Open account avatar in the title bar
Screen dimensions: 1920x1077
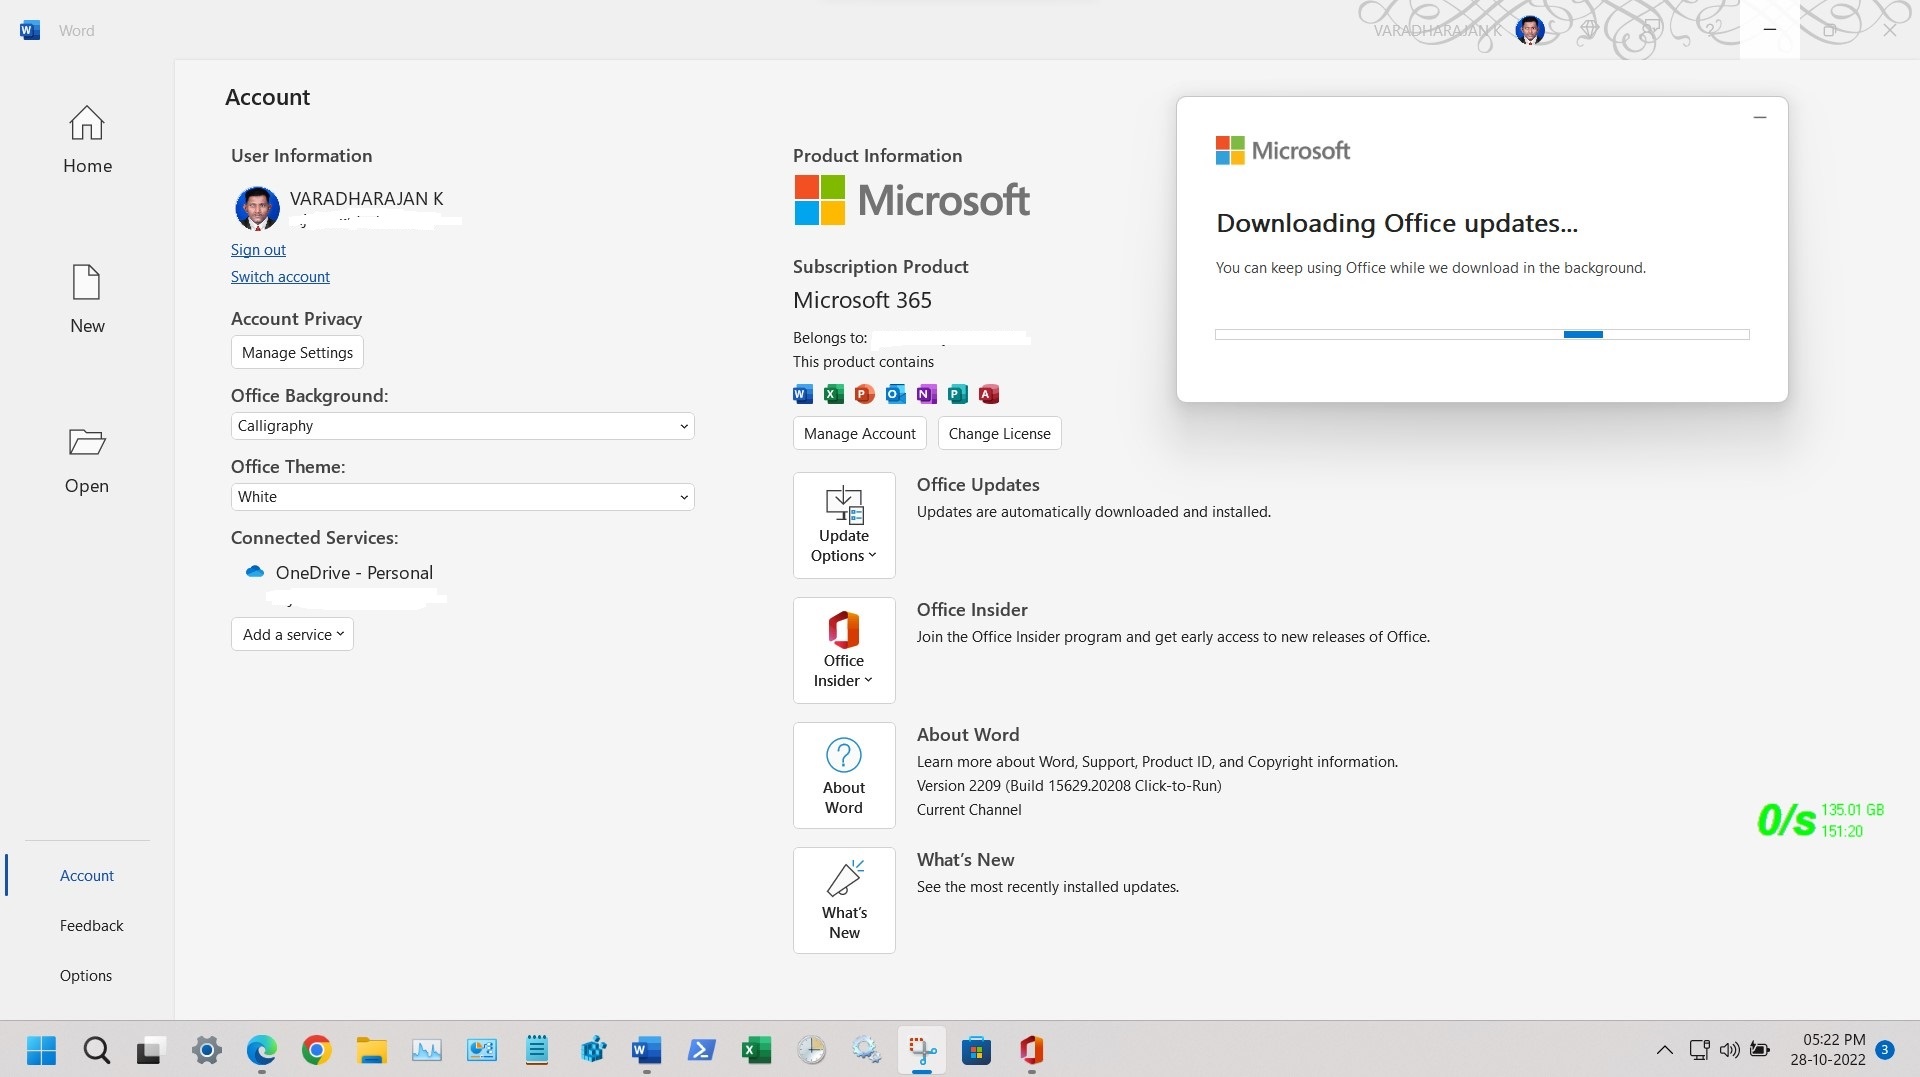(x=1530, y=30)
